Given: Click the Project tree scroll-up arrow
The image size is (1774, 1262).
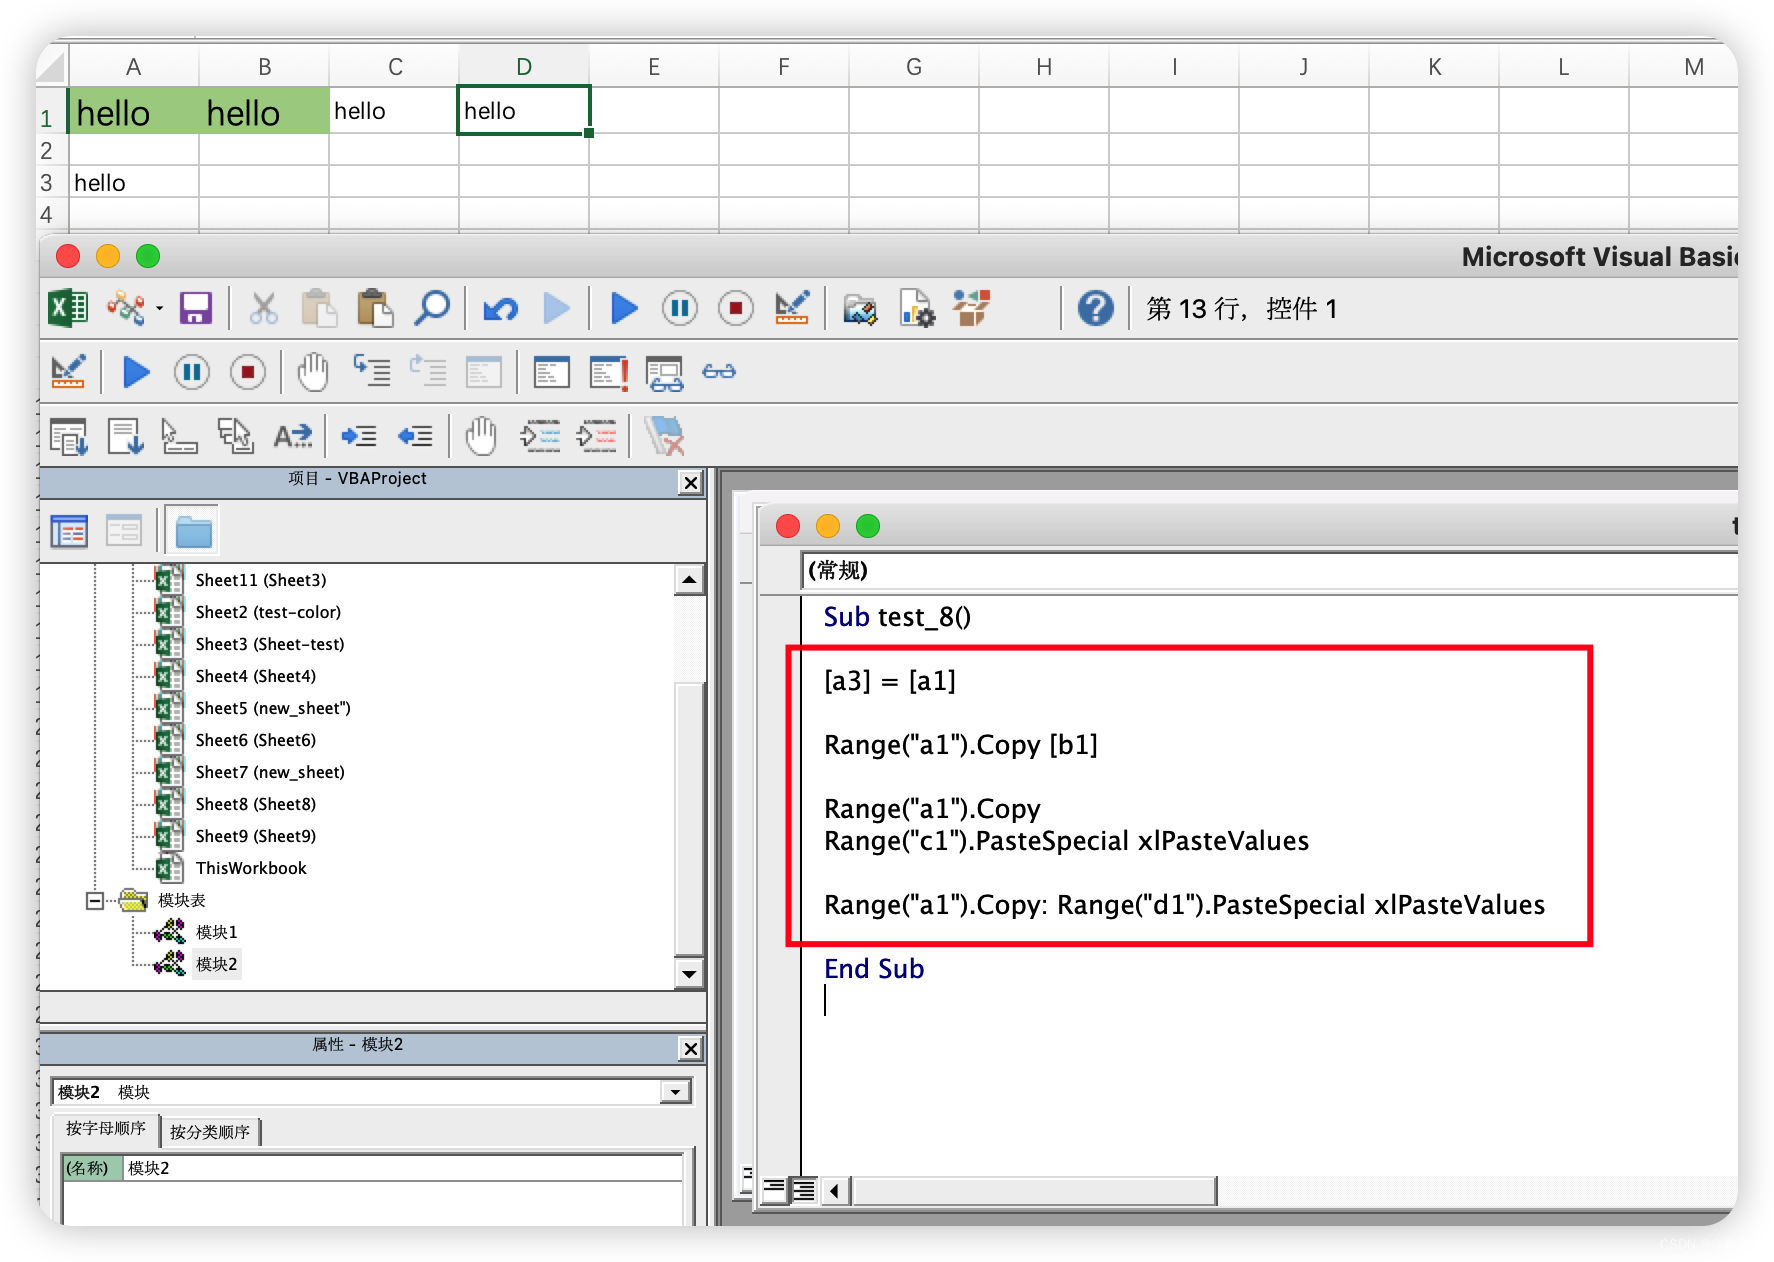Looking at the screenshot, I should click(x=689, y=580).
